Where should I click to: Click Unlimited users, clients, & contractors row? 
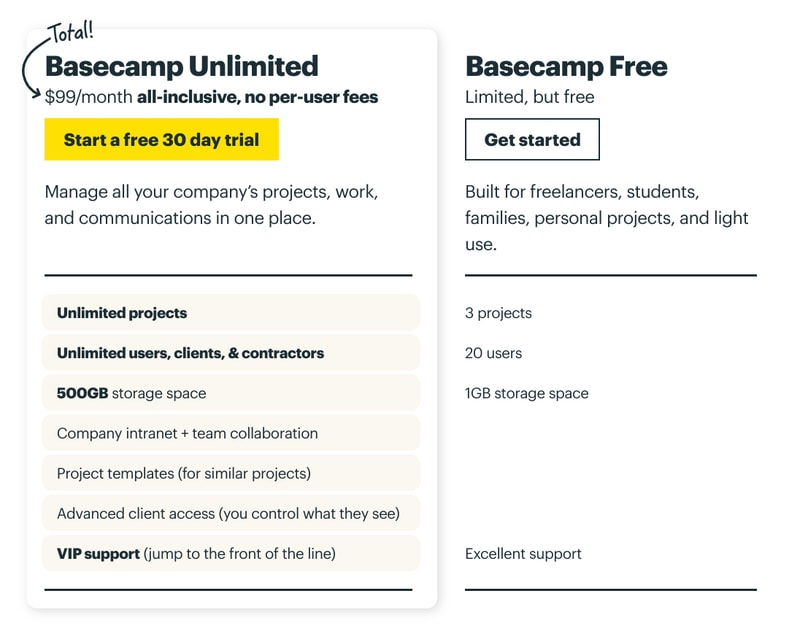coord(230,353)
